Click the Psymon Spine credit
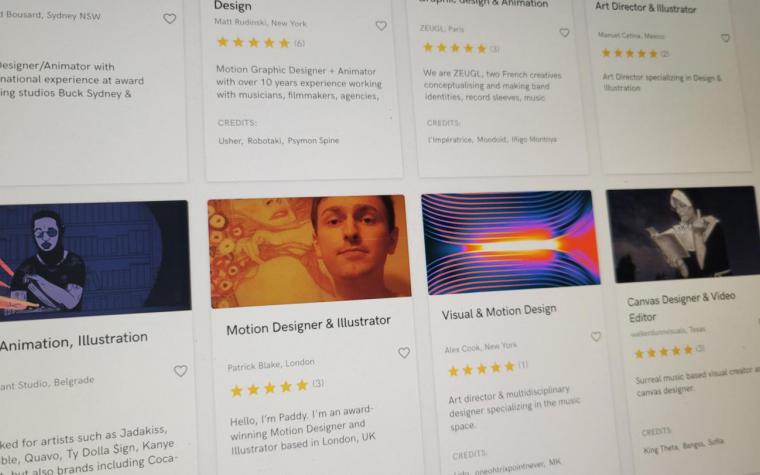Screen dimensions: 760x475 [x=313, y=141]
